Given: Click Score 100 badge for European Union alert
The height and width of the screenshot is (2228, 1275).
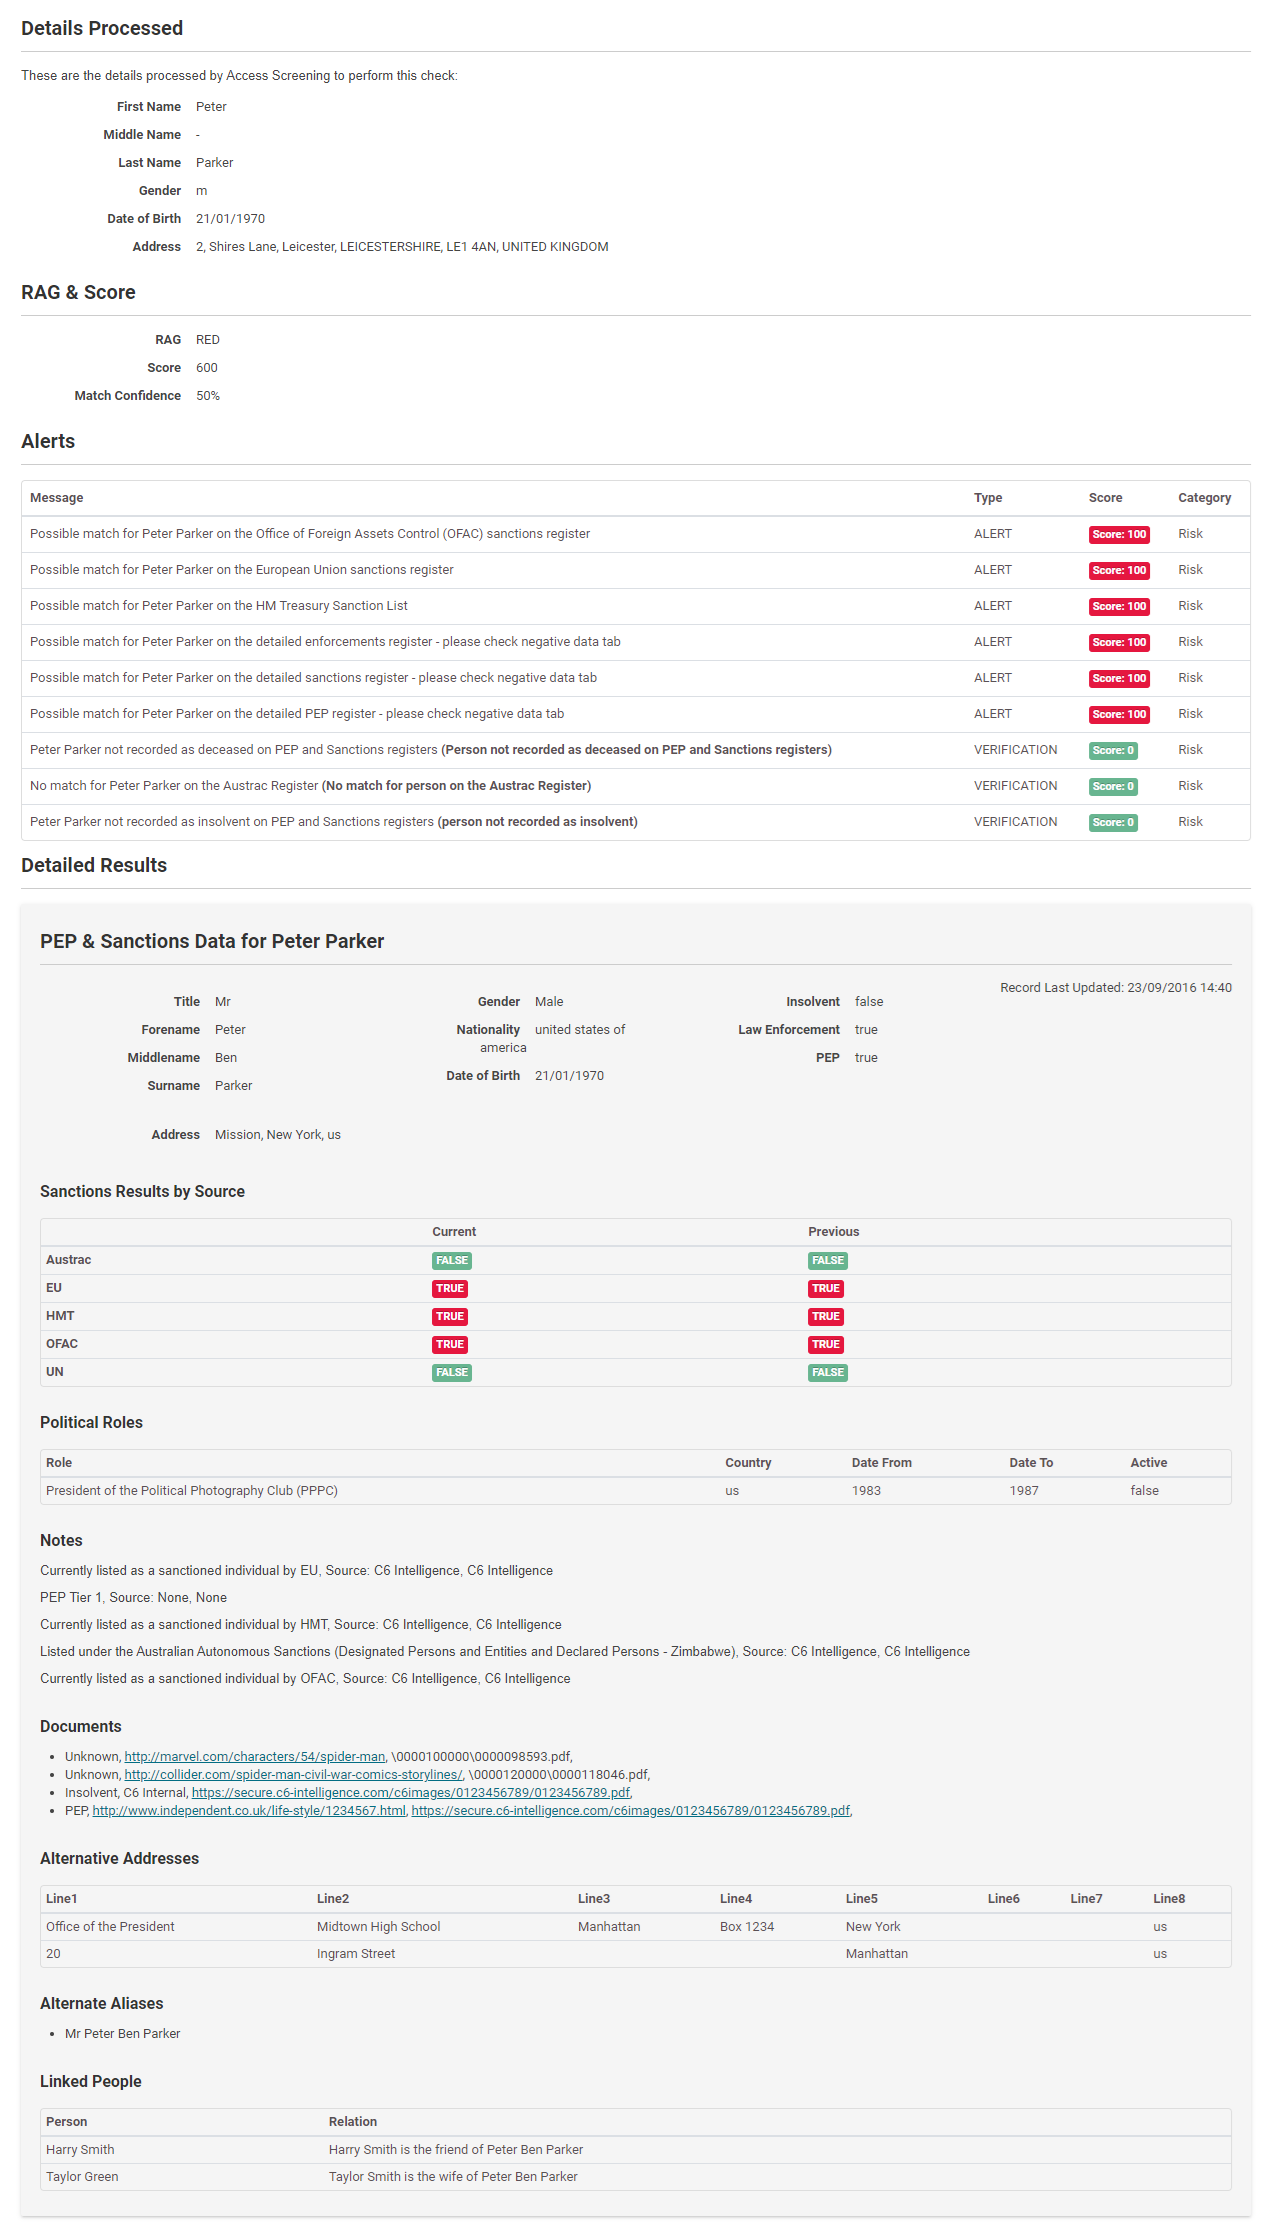Looking at the screenshot, I should [1118, 570].
